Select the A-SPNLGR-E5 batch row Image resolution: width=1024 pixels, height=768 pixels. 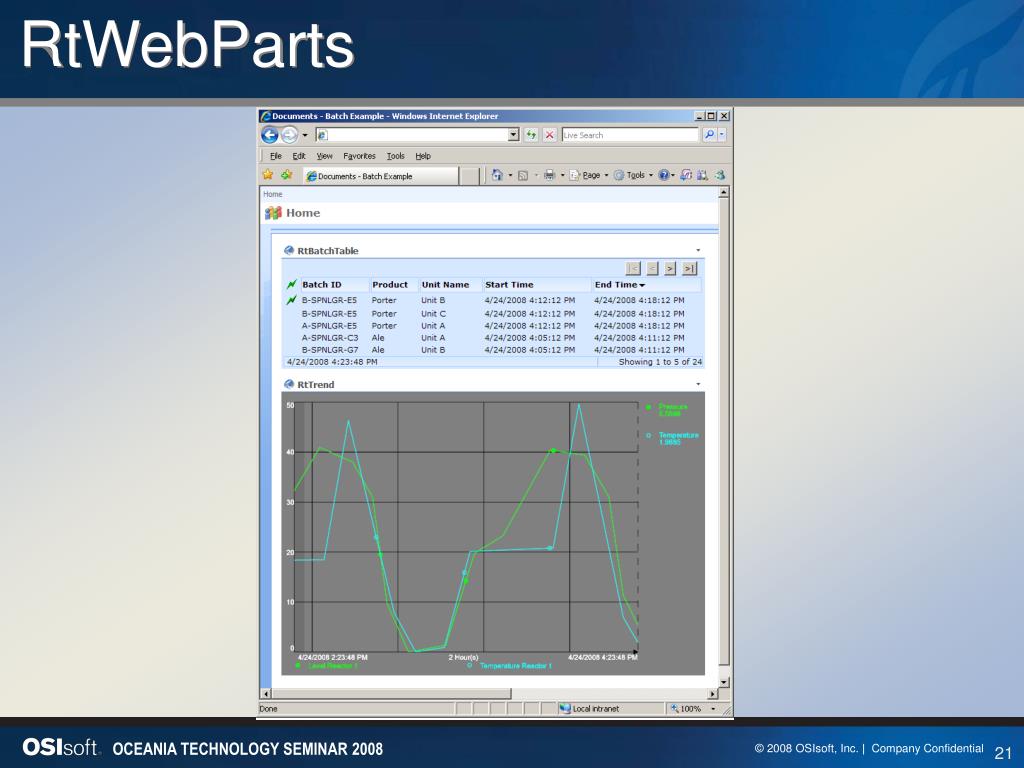[x=494, y=326]
